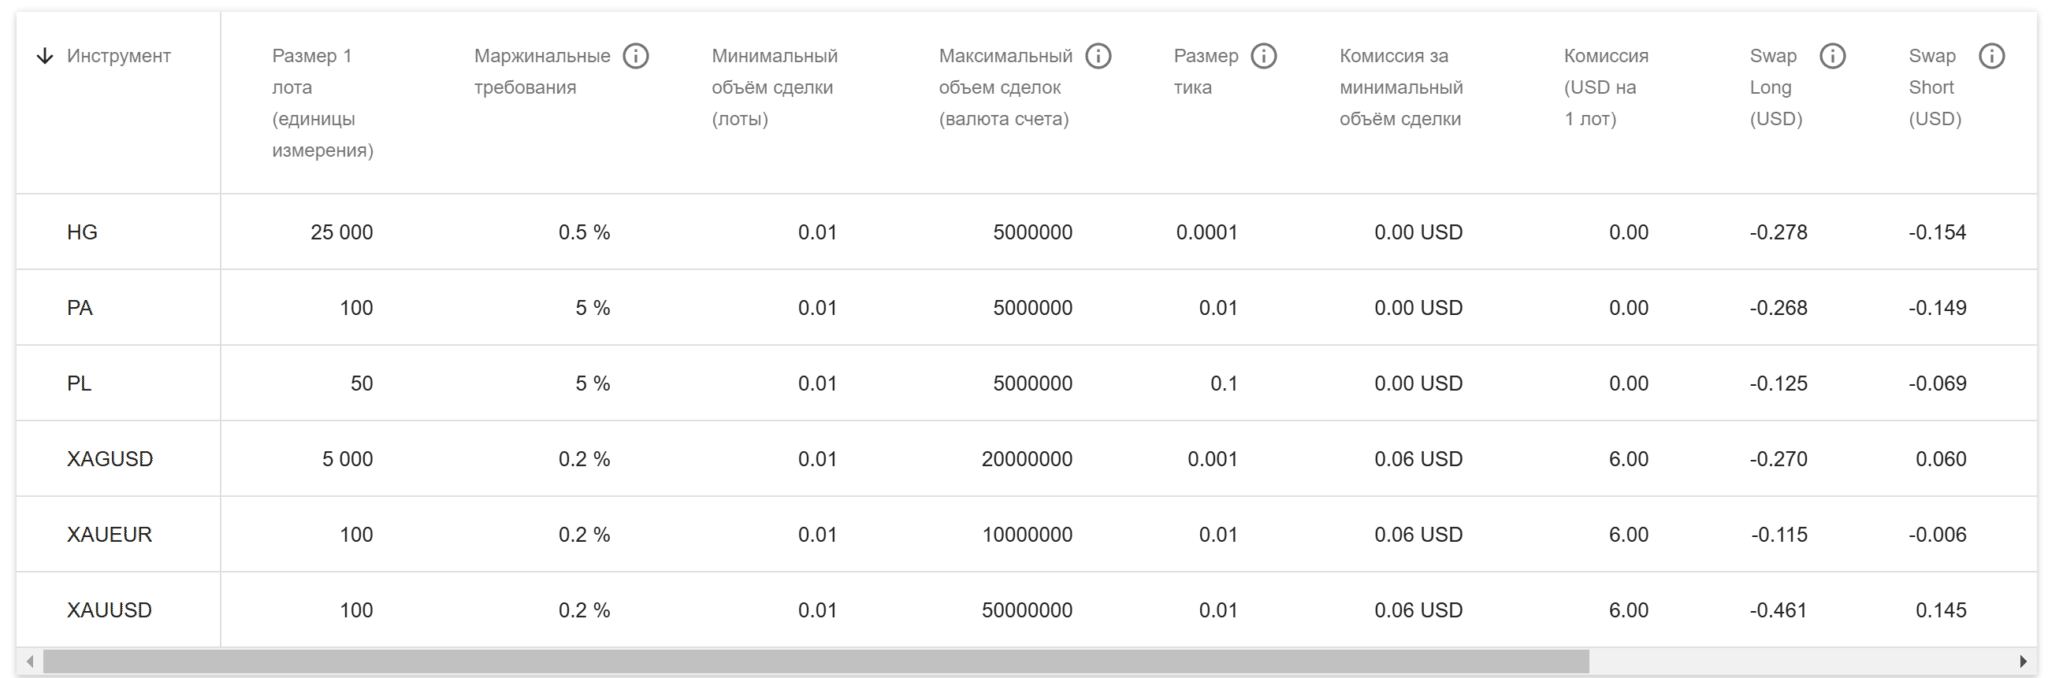The height and width of the screenshot is (678, 2048).
Task: Click Комиссия за минимальный объём сделки header
Action: [1400, 87]
